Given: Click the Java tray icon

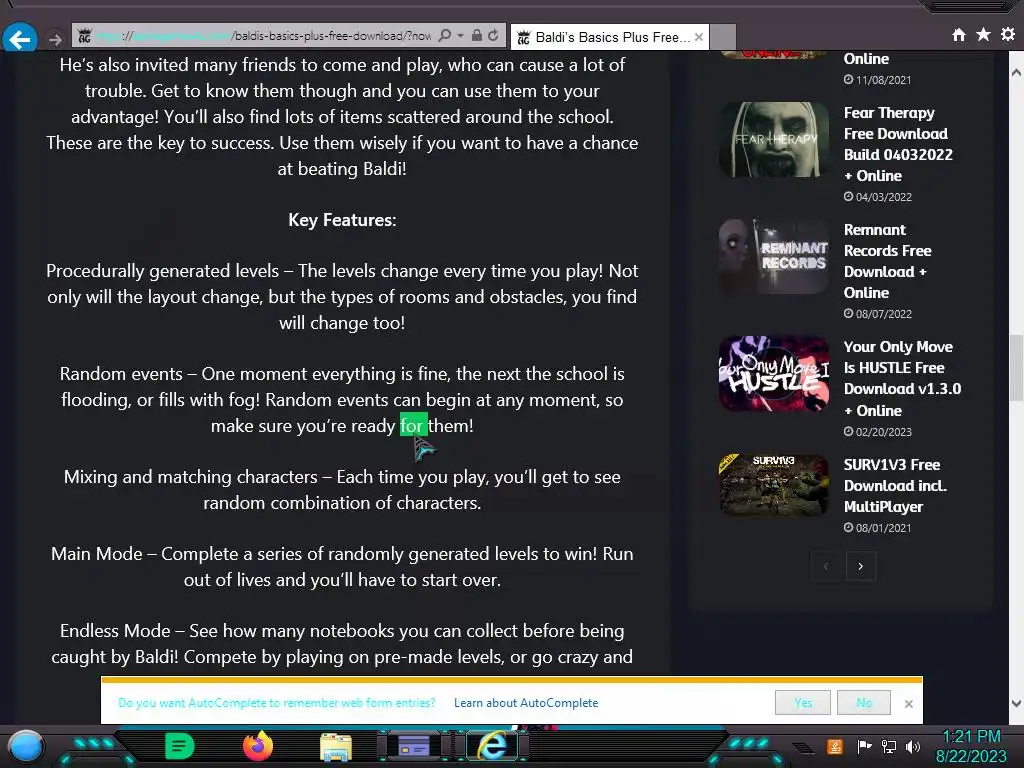Looking at the screenshot, I should pos(834,746).
